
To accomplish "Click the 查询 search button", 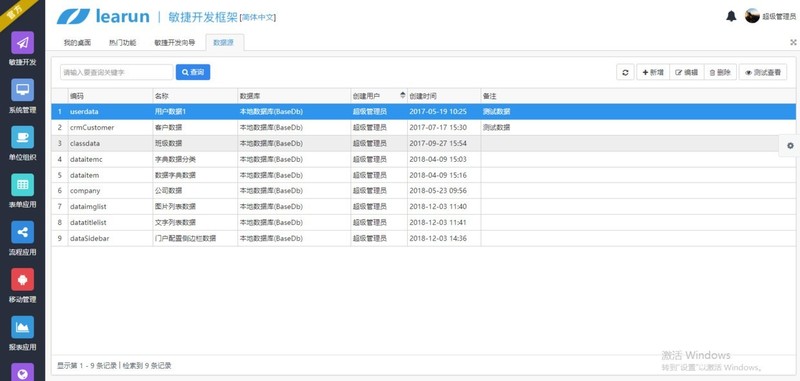I will tap(193, 72).
